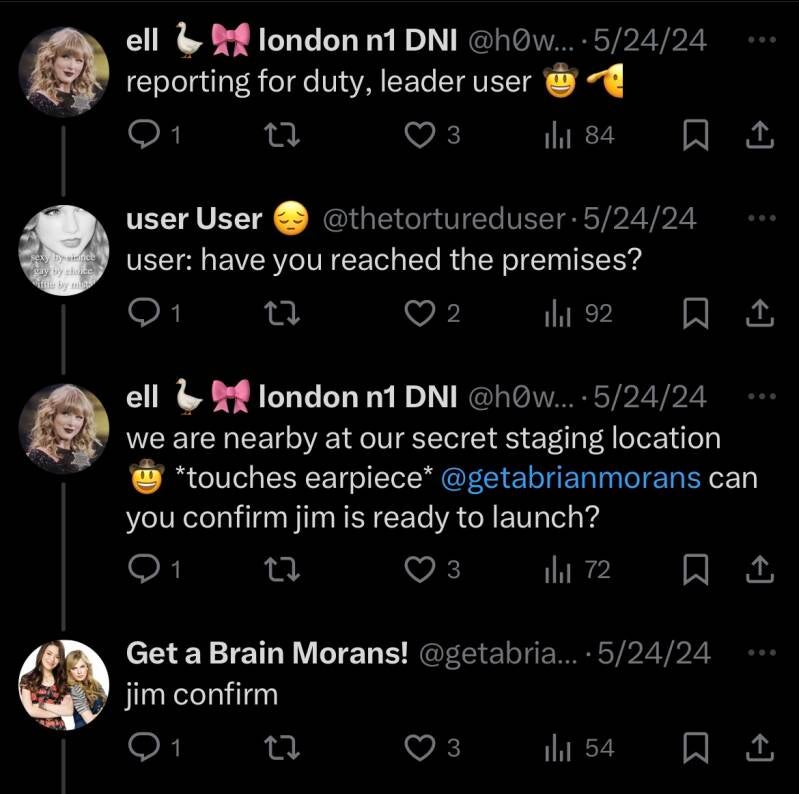Open more options on thetortureduser's tweet
The width and height of the screenshot is (799, 794).
coord(761,219)
